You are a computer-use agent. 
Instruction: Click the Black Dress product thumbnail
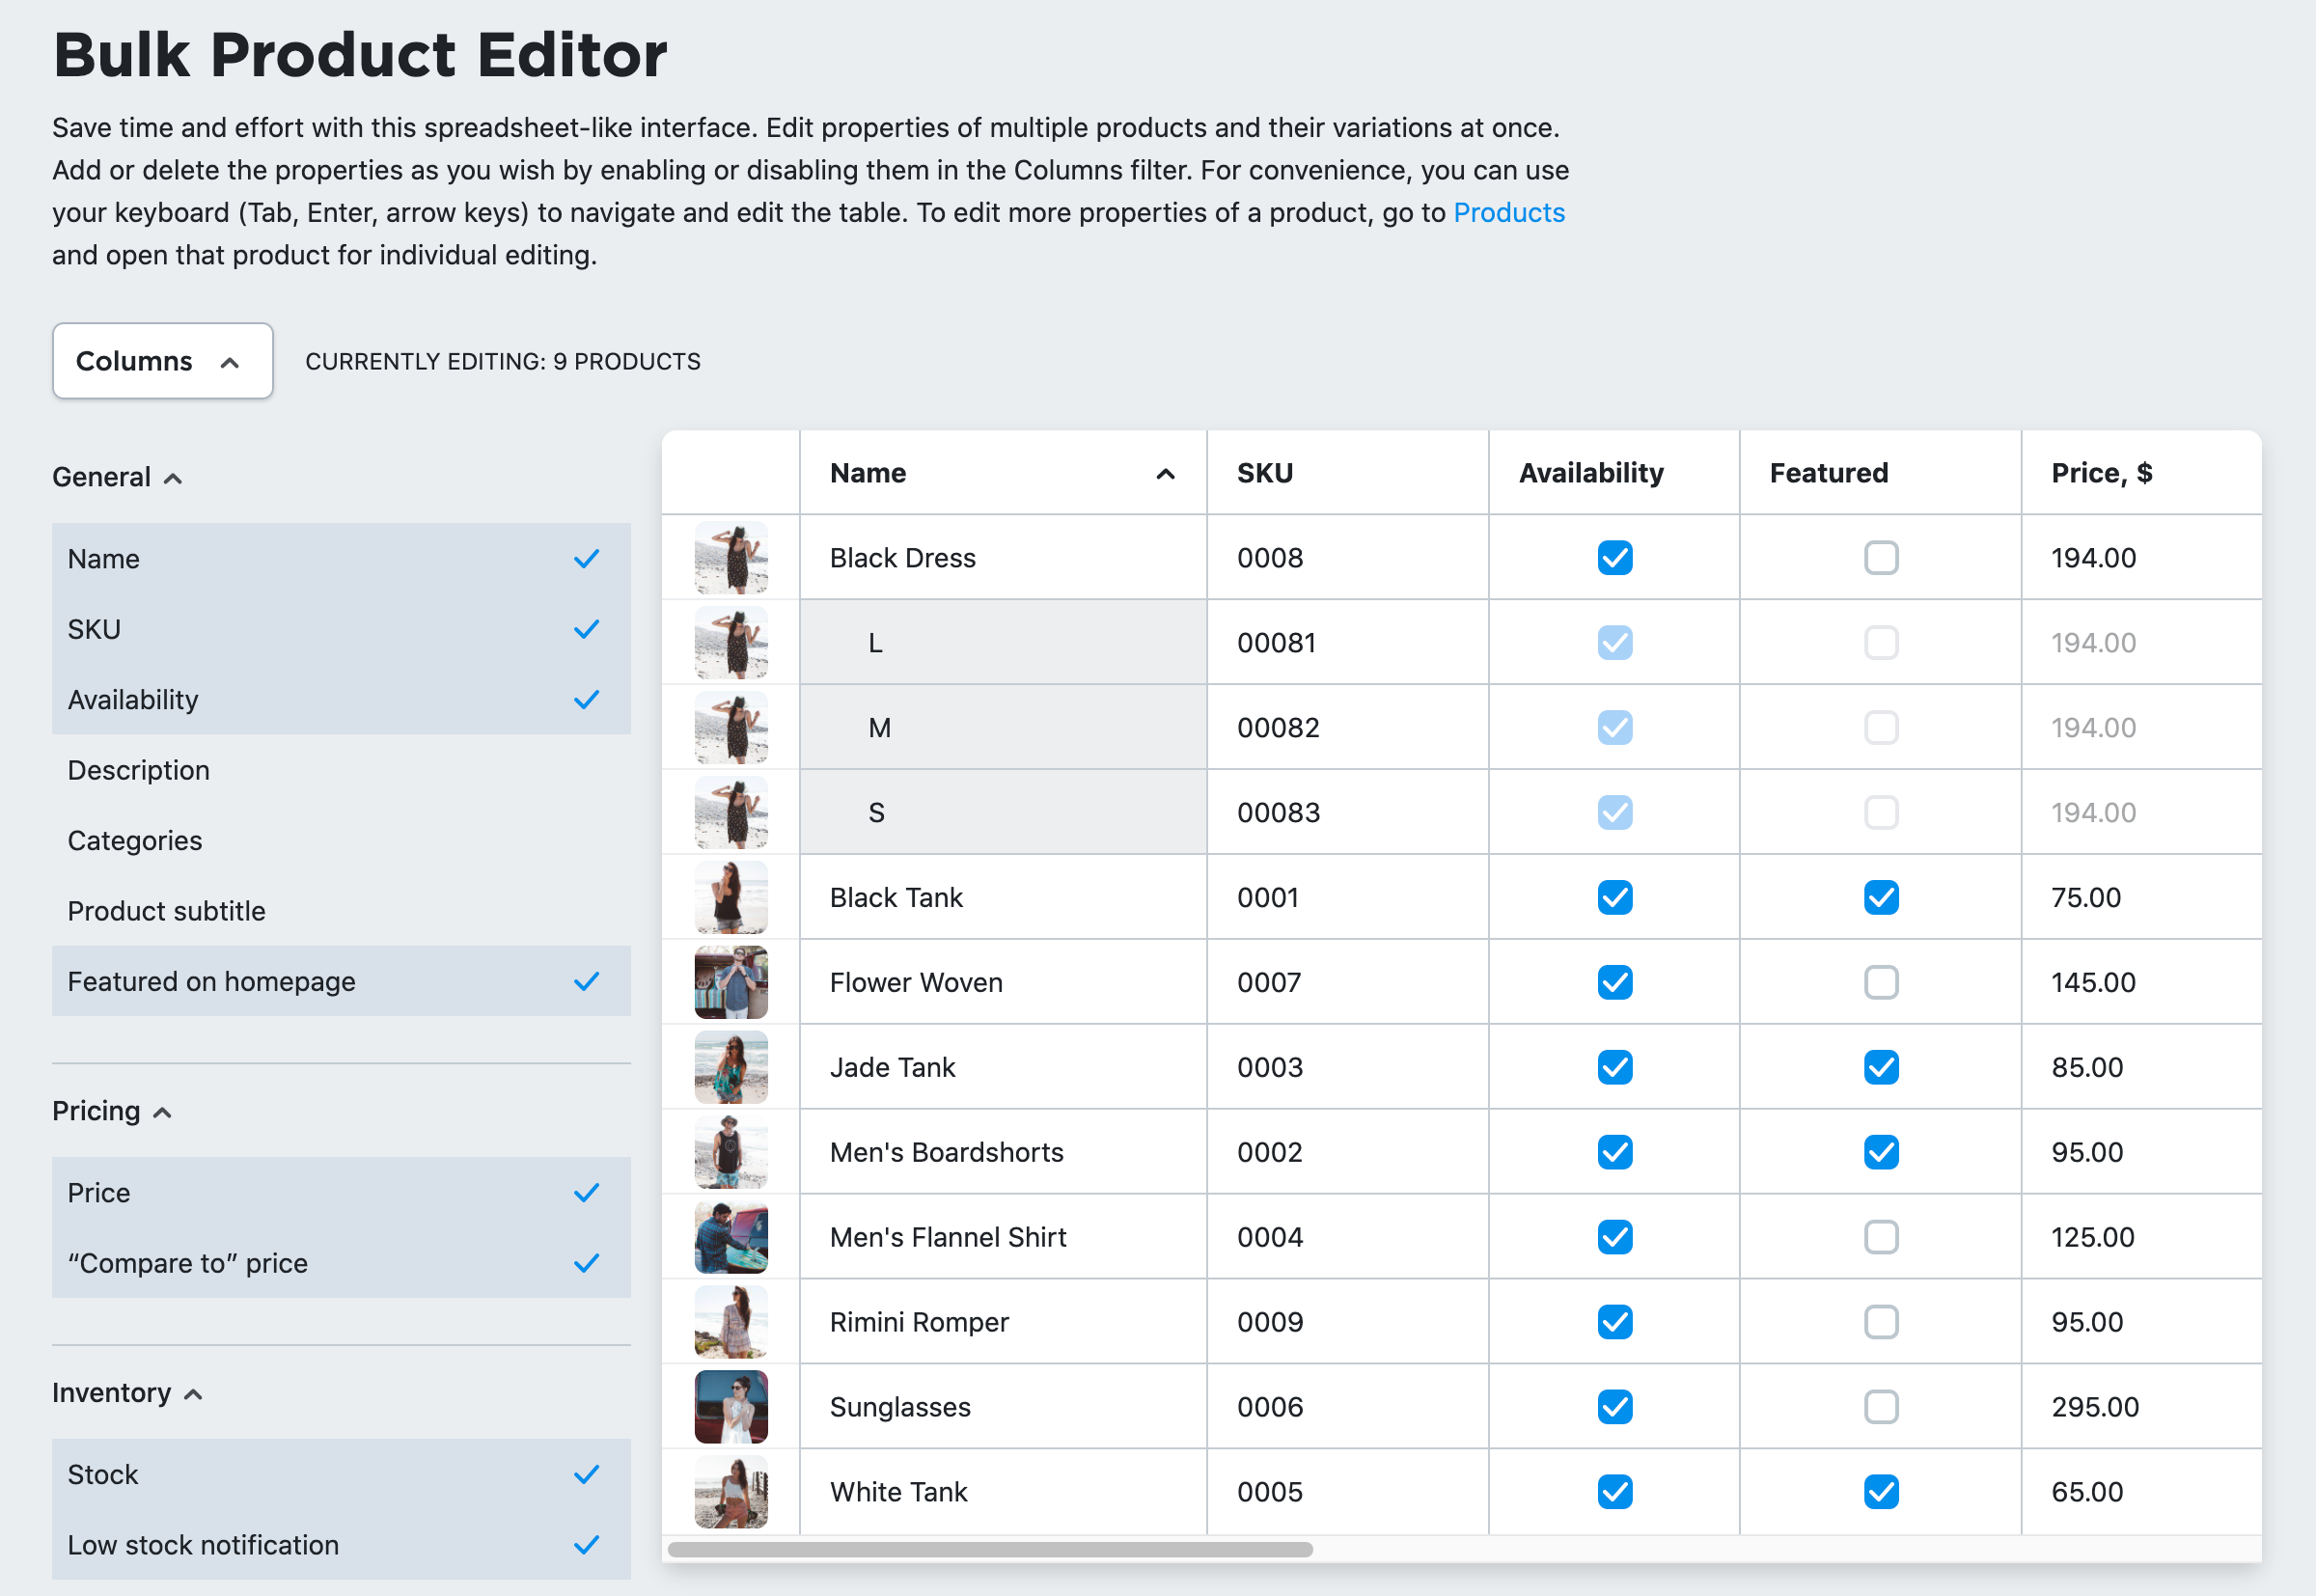[731, 557]
